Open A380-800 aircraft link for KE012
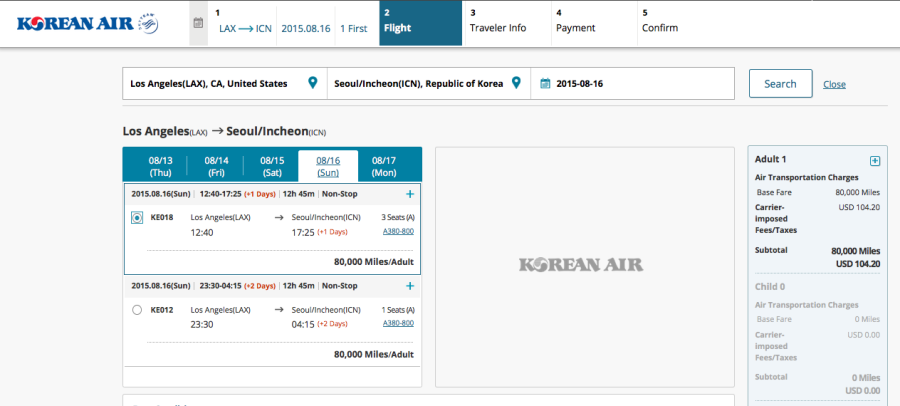Image resolution: width=900 pixels, height=406 pixels. point(398,323)
